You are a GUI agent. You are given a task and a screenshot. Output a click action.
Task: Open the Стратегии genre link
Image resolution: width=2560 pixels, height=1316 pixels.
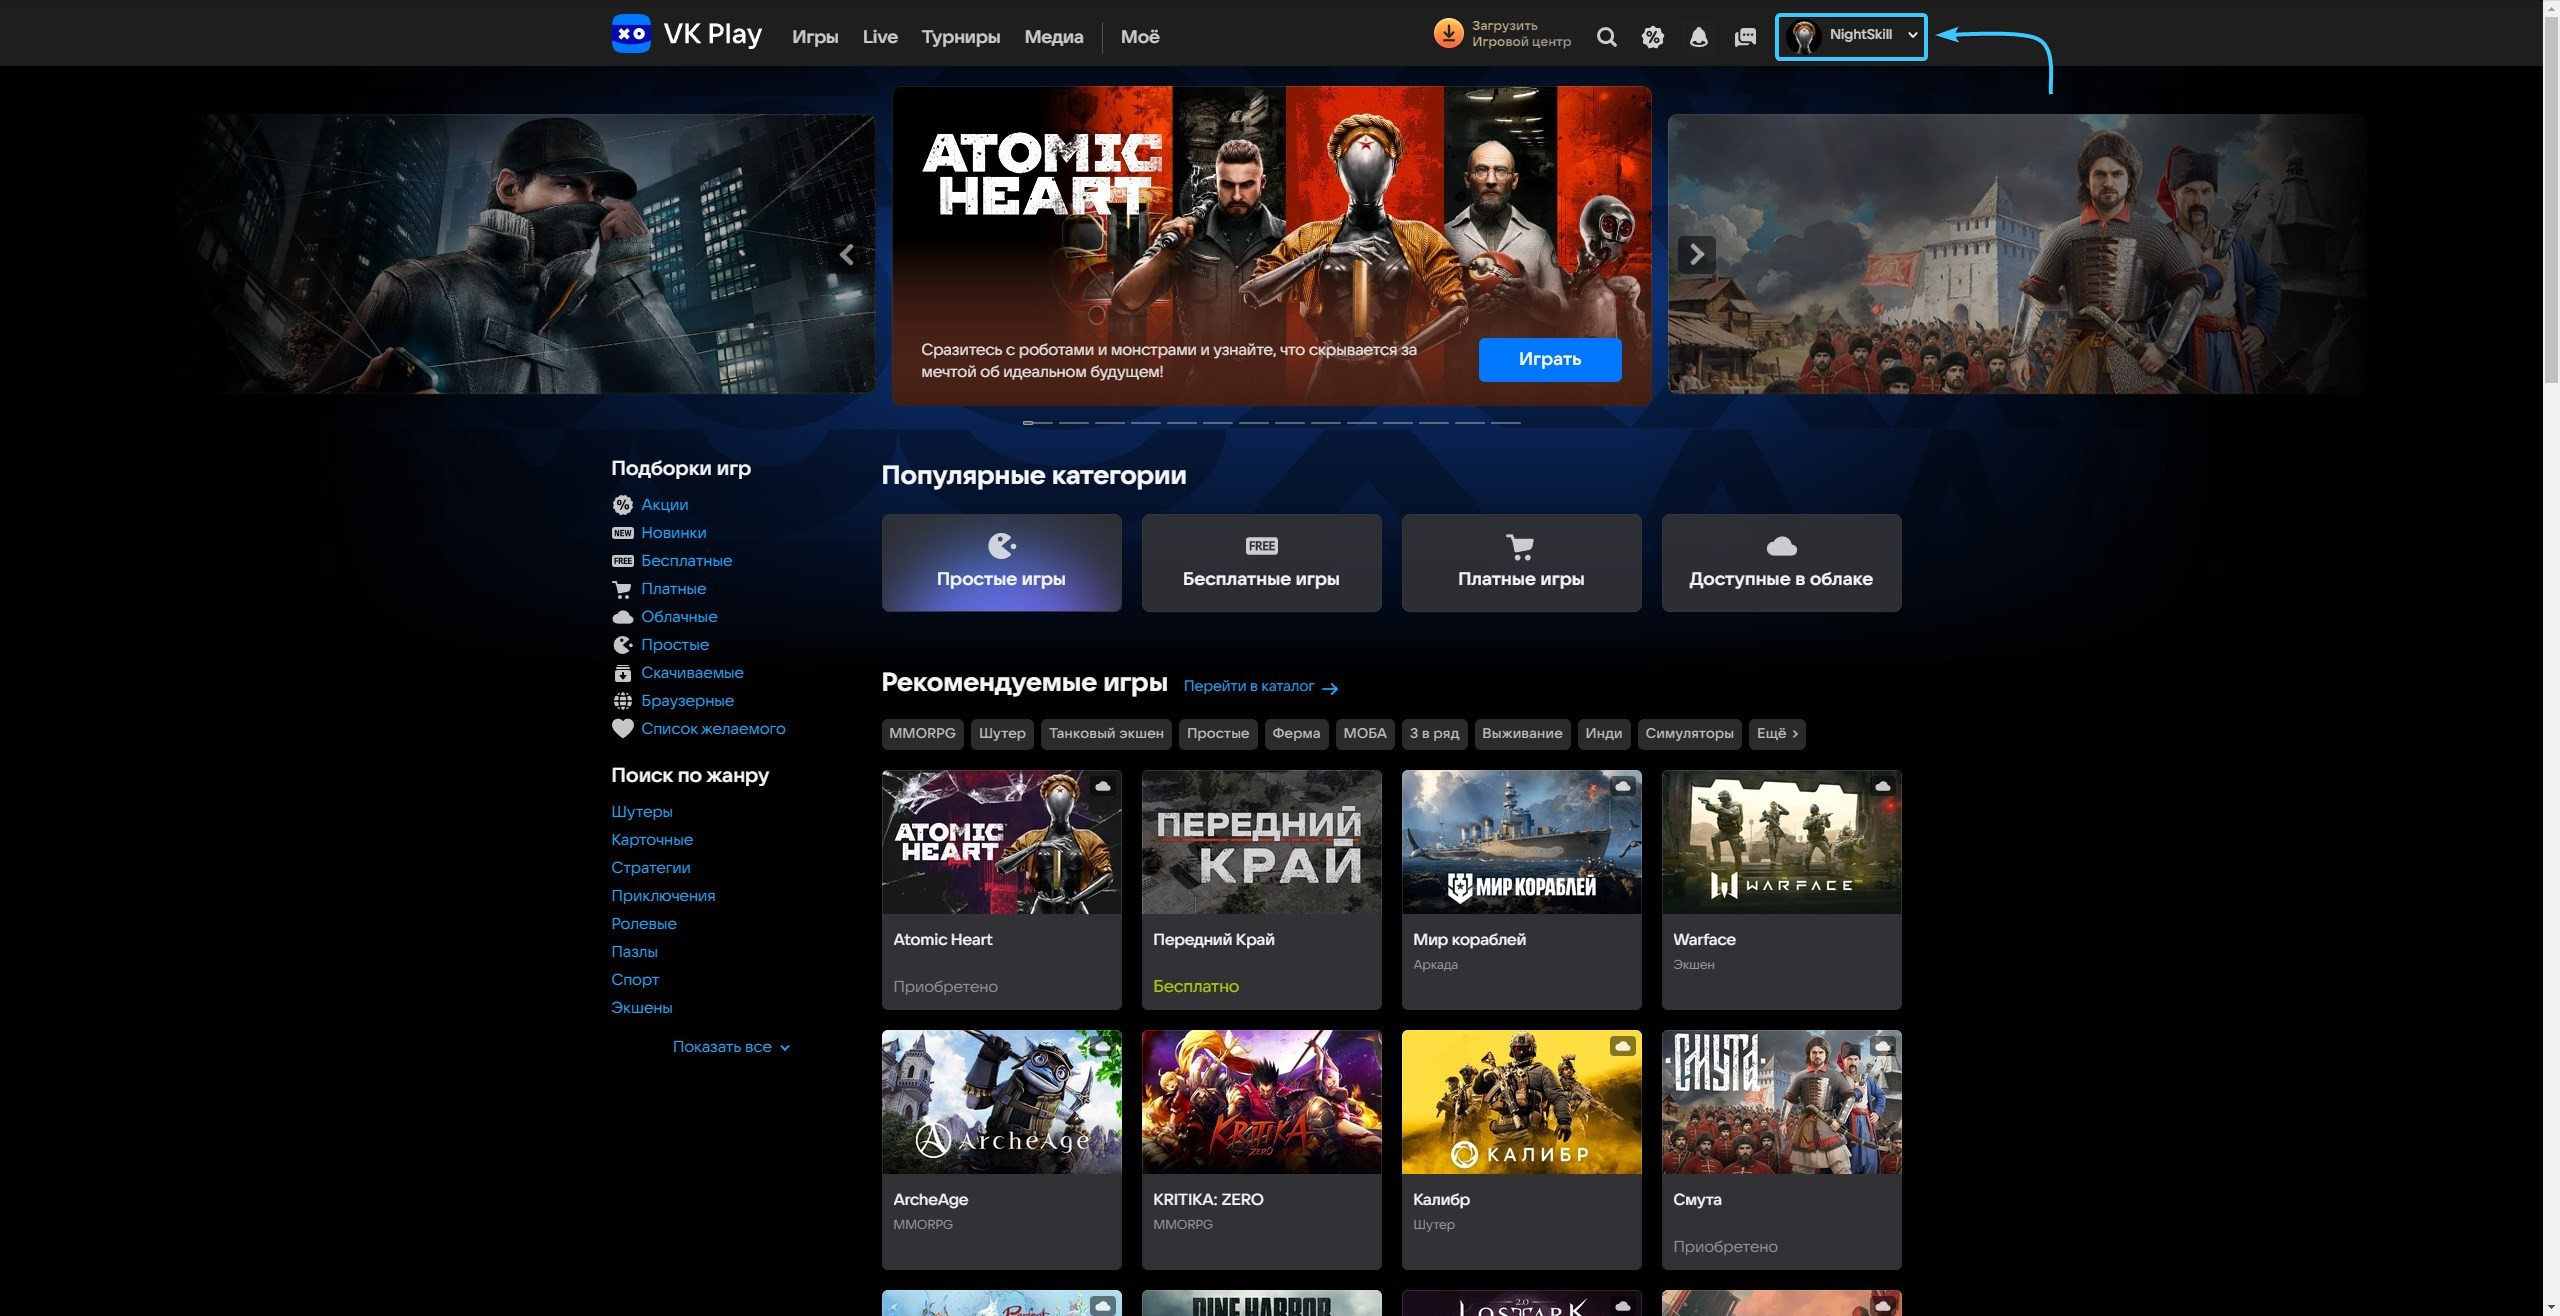(x=651, y=868)
